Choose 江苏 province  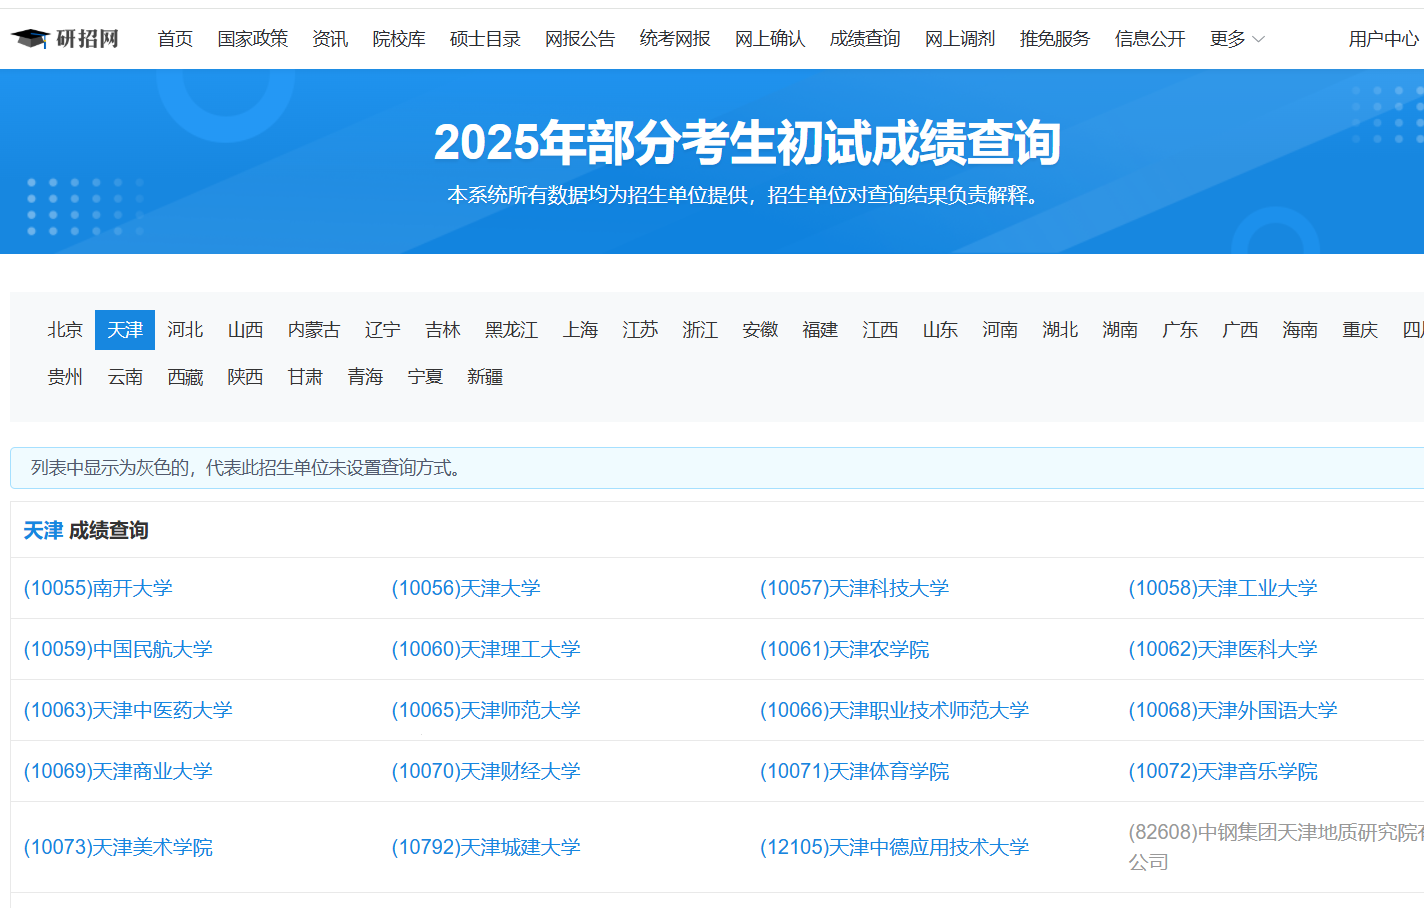point(640,330)
